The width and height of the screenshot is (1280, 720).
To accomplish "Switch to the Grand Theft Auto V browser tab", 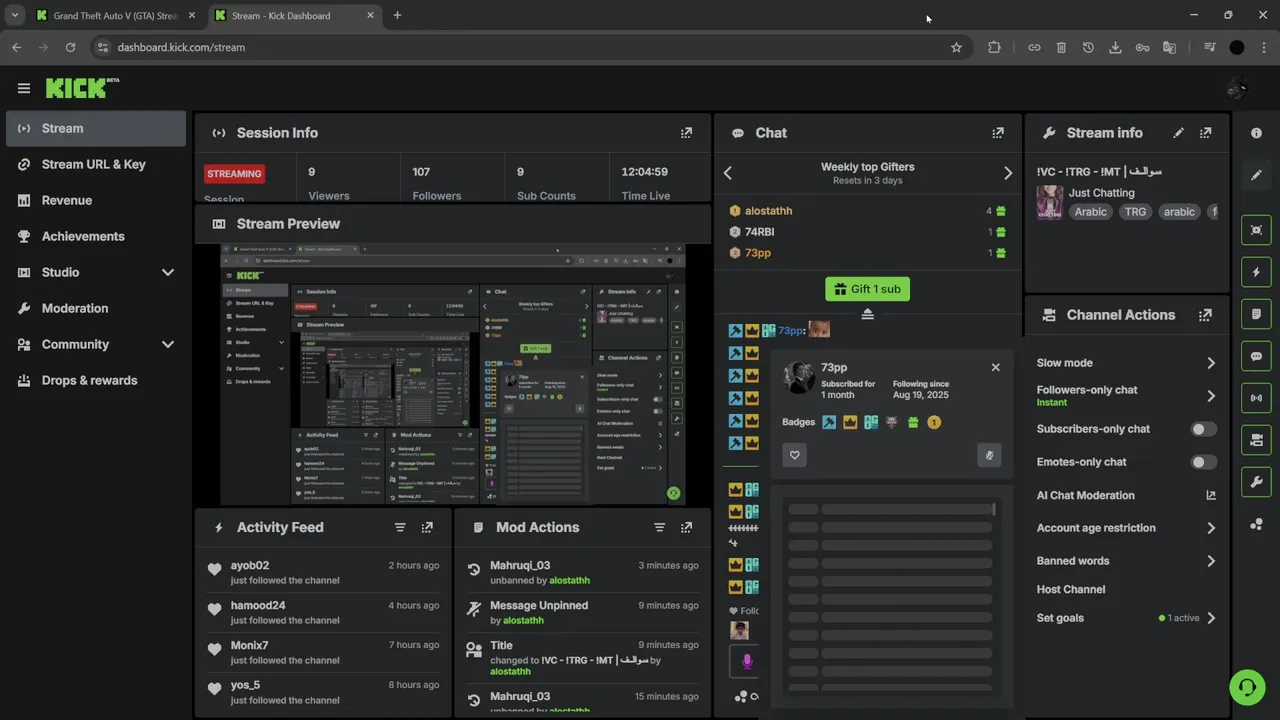I will click(115, 16).
